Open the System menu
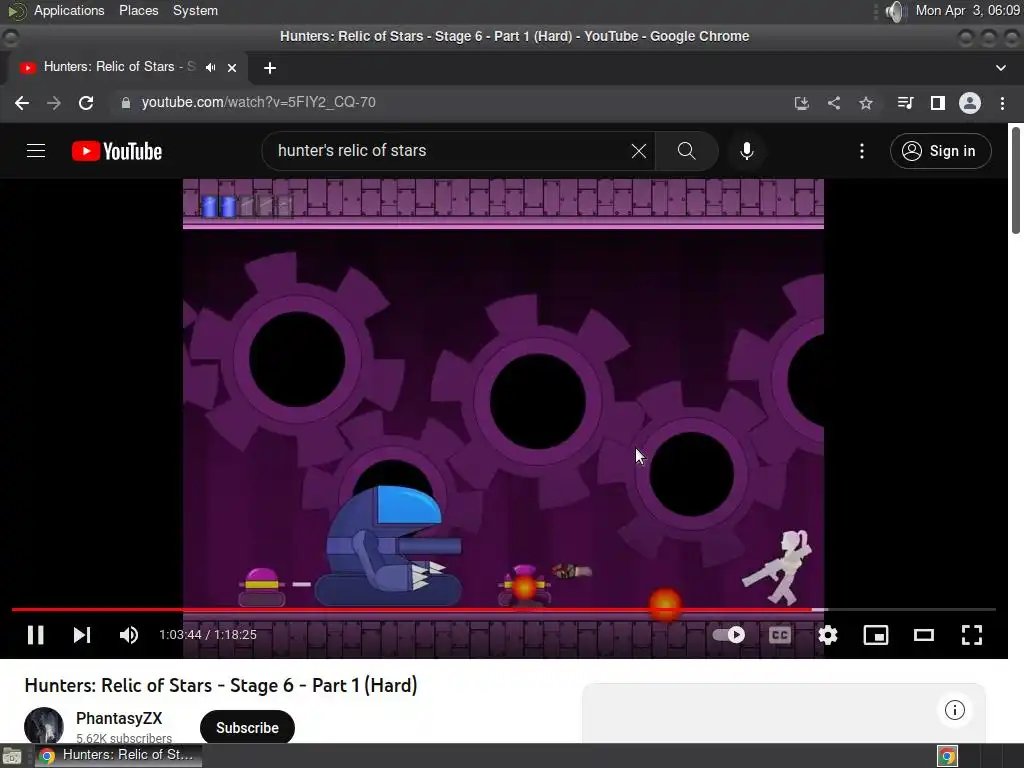This screenshot has width=1024, height=768. tap(195, 10)
